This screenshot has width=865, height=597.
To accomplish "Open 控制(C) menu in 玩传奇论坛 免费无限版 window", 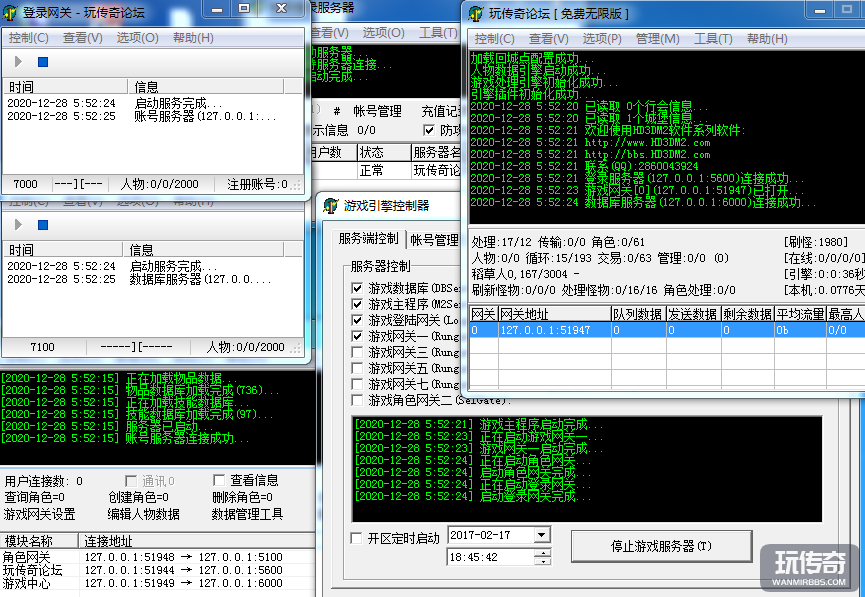I will (495, 39).
